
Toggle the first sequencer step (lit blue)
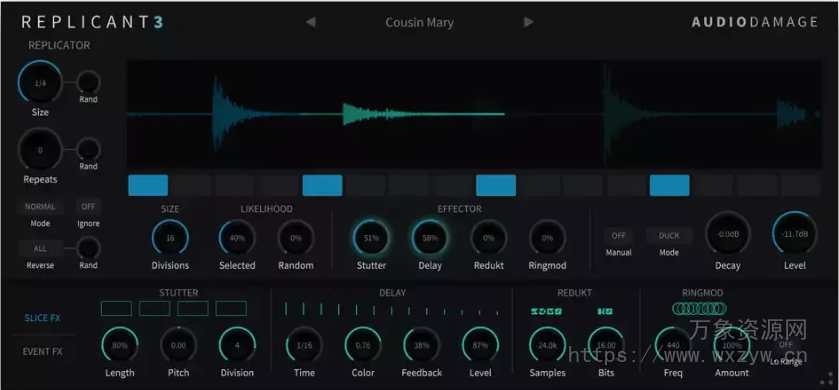coord(148,185)
